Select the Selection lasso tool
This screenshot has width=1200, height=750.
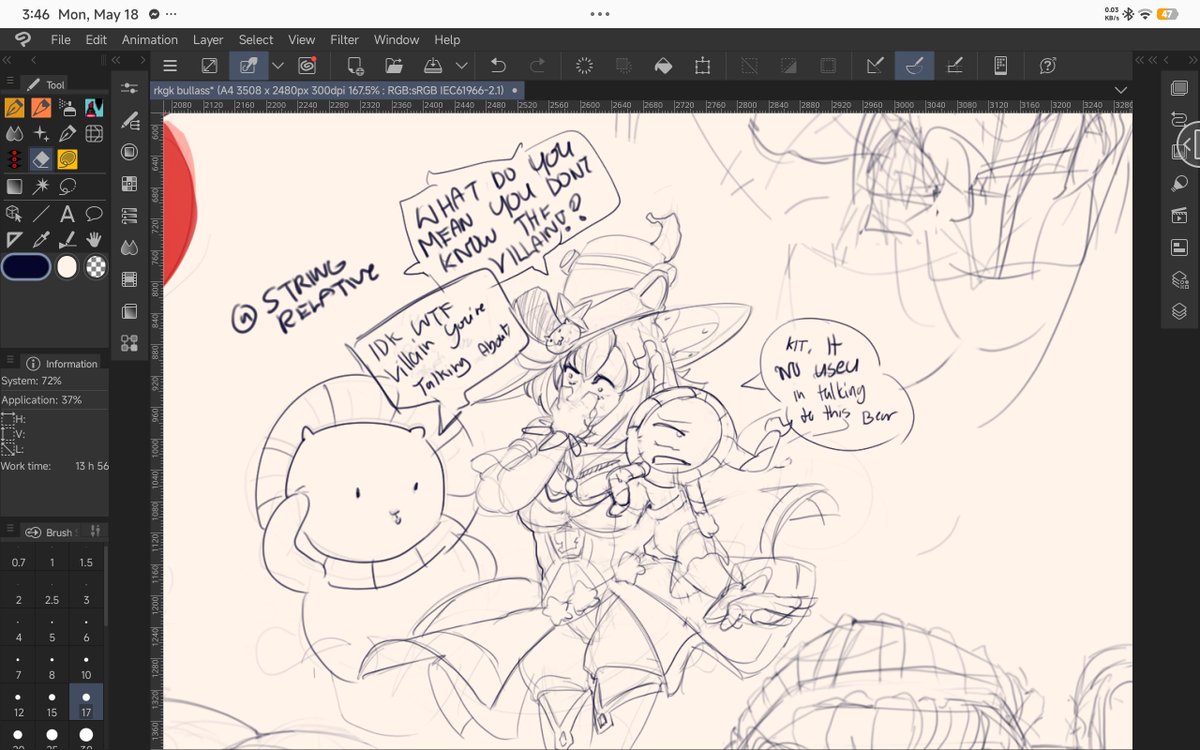[x=68, y=186]
